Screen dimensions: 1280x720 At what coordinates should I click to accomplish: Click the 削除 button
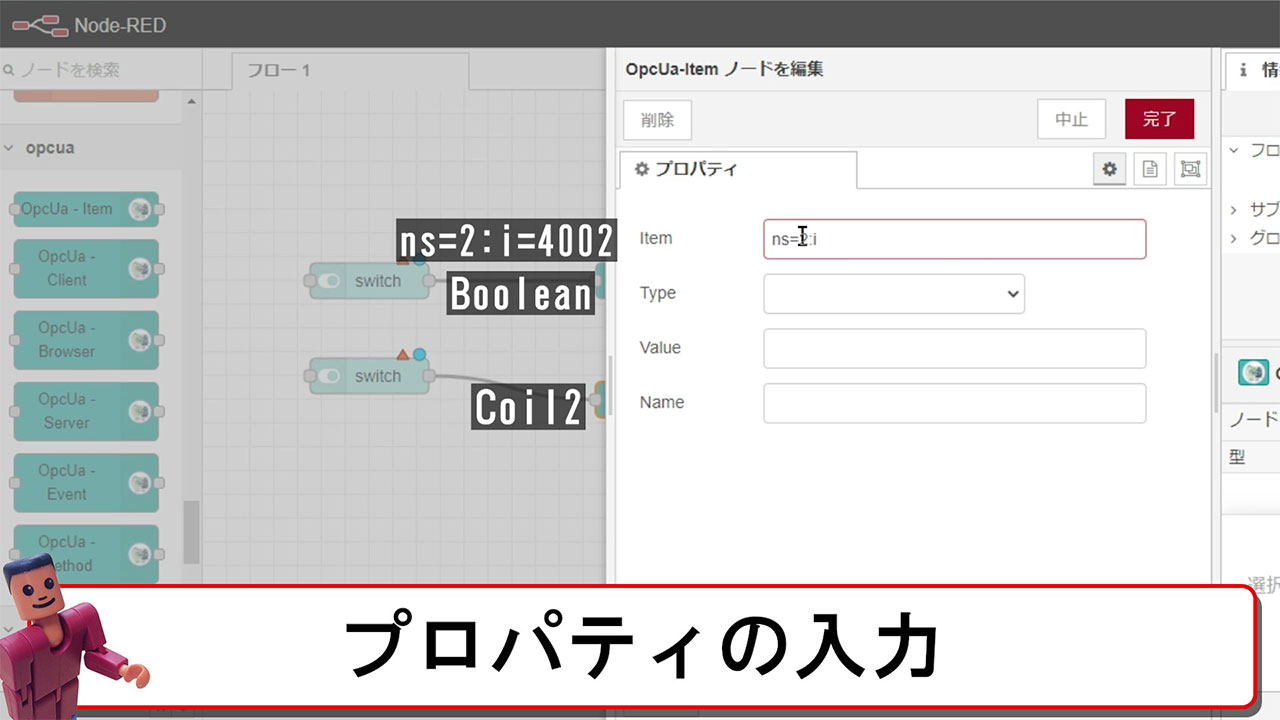[x=657, y=120]
